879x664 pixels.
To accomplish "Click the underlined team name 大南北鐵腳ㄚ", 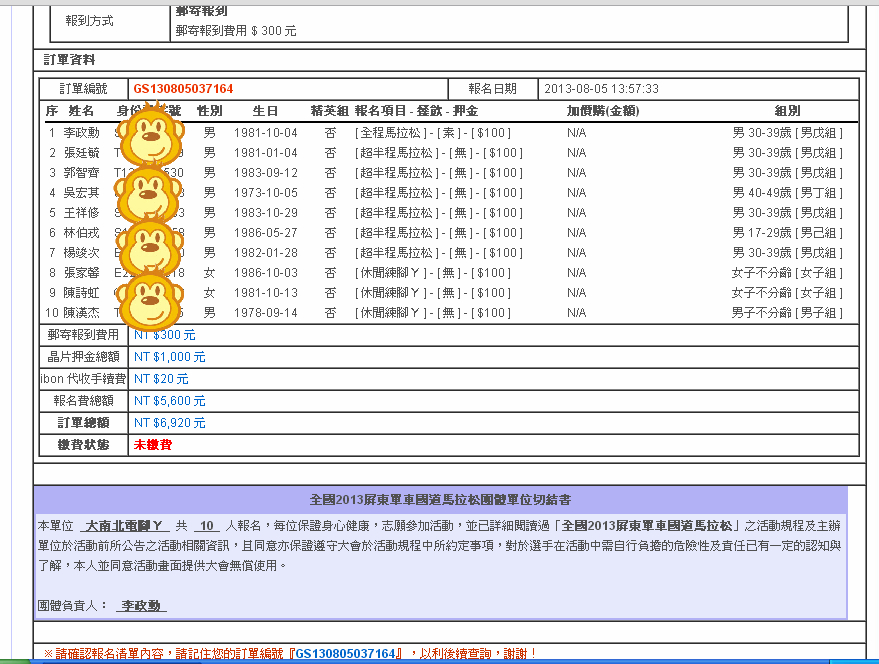I will (x=125, y=526).
